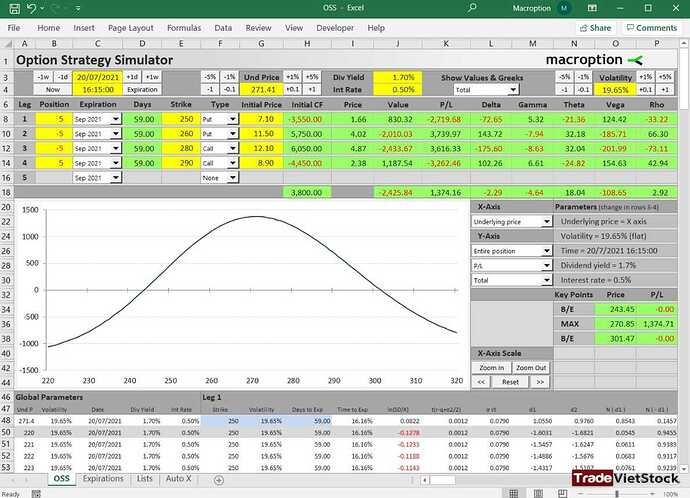
Task: Click the Undo arrow icon
Action: [x=31, y=8]
